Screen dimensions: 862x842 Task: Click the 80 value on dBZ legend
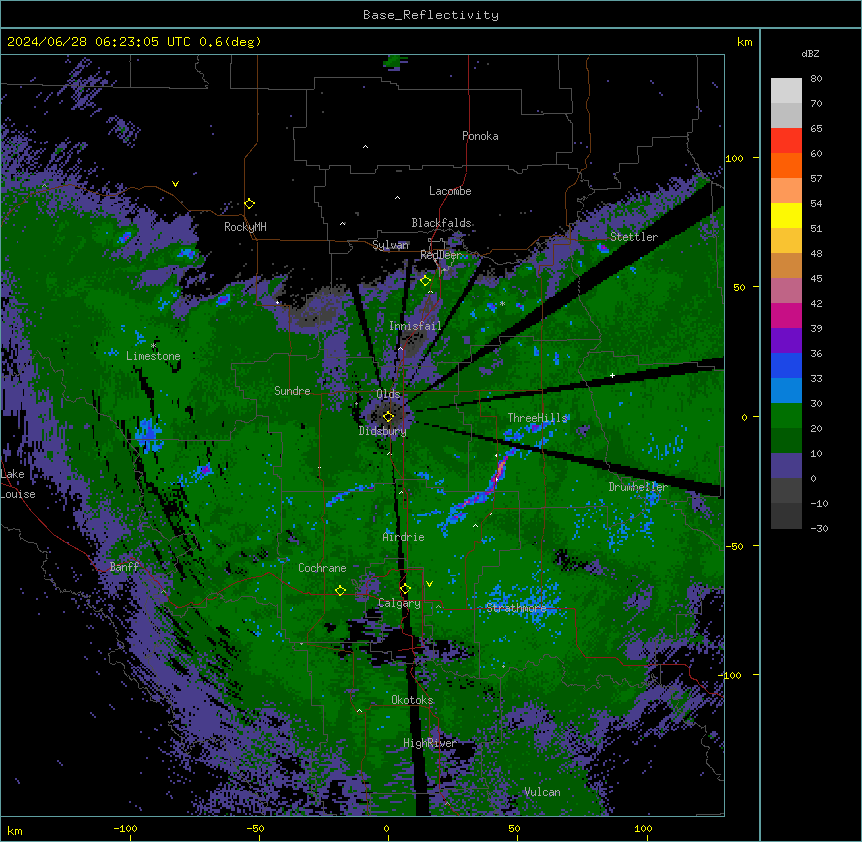pos(816,79)
